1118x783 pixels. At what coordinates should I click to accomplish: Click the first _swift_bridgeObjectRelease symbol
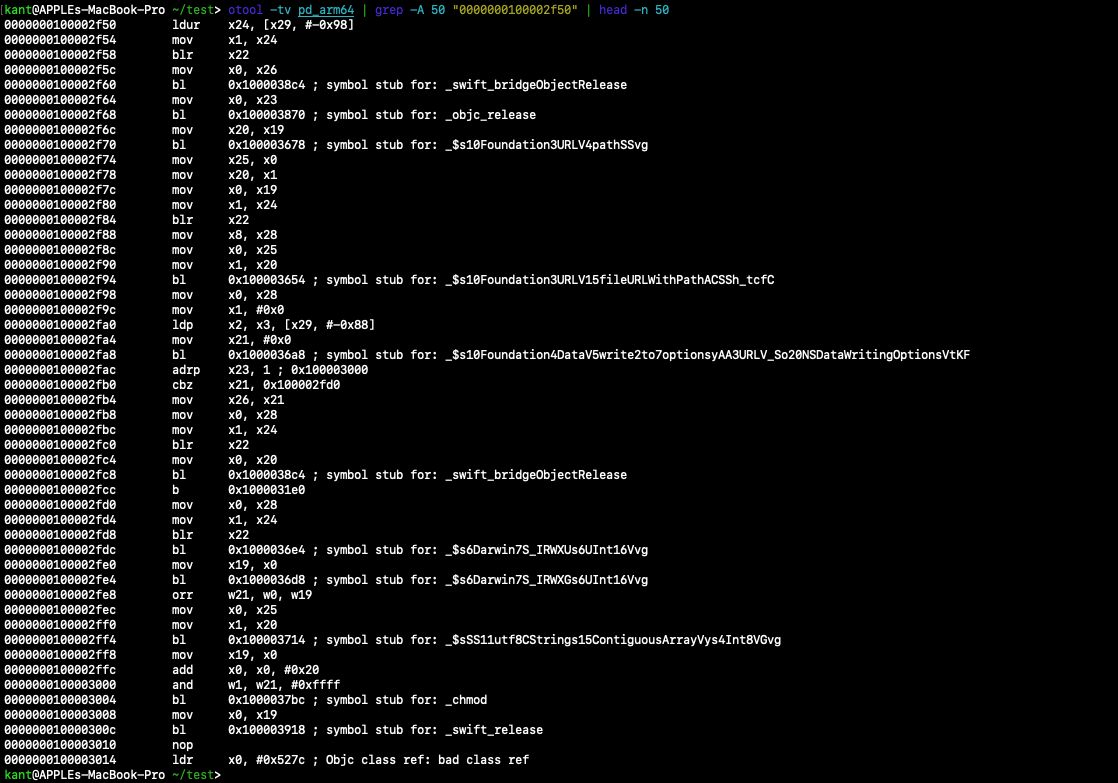click(x=536, y=85)
